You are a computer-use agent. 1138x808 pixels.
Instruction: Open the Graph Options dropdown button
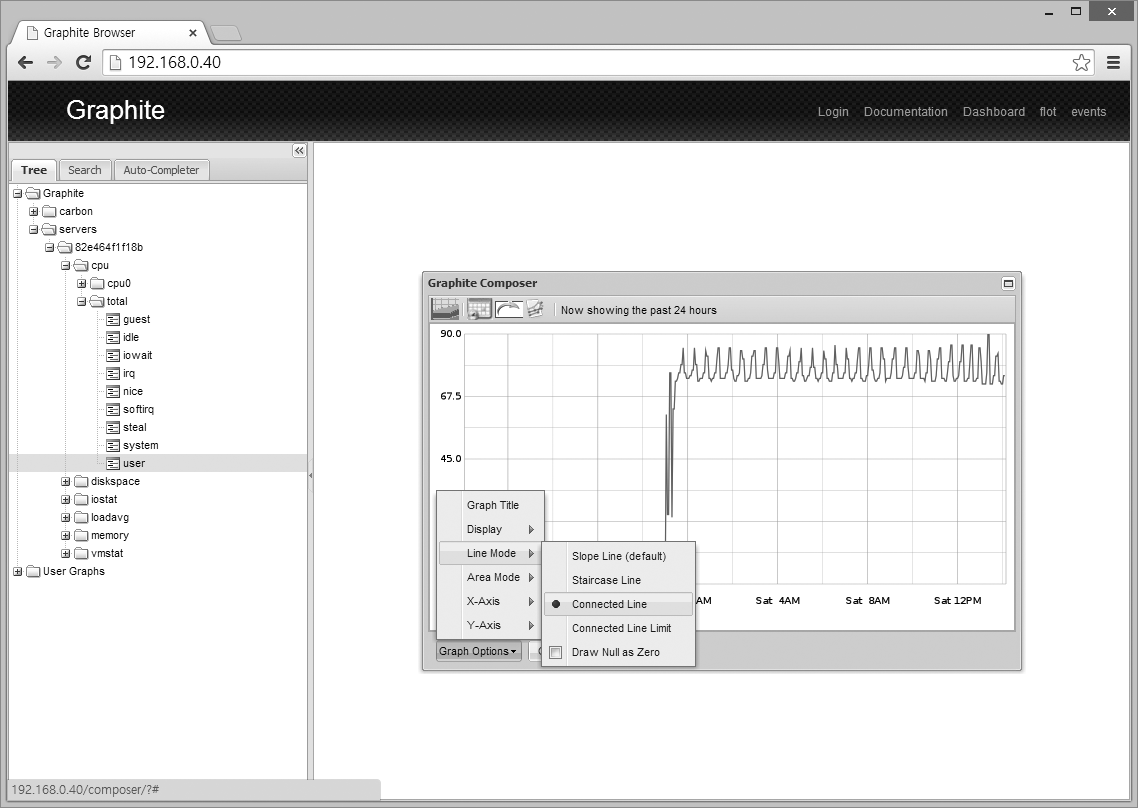(x=478, y=652)
